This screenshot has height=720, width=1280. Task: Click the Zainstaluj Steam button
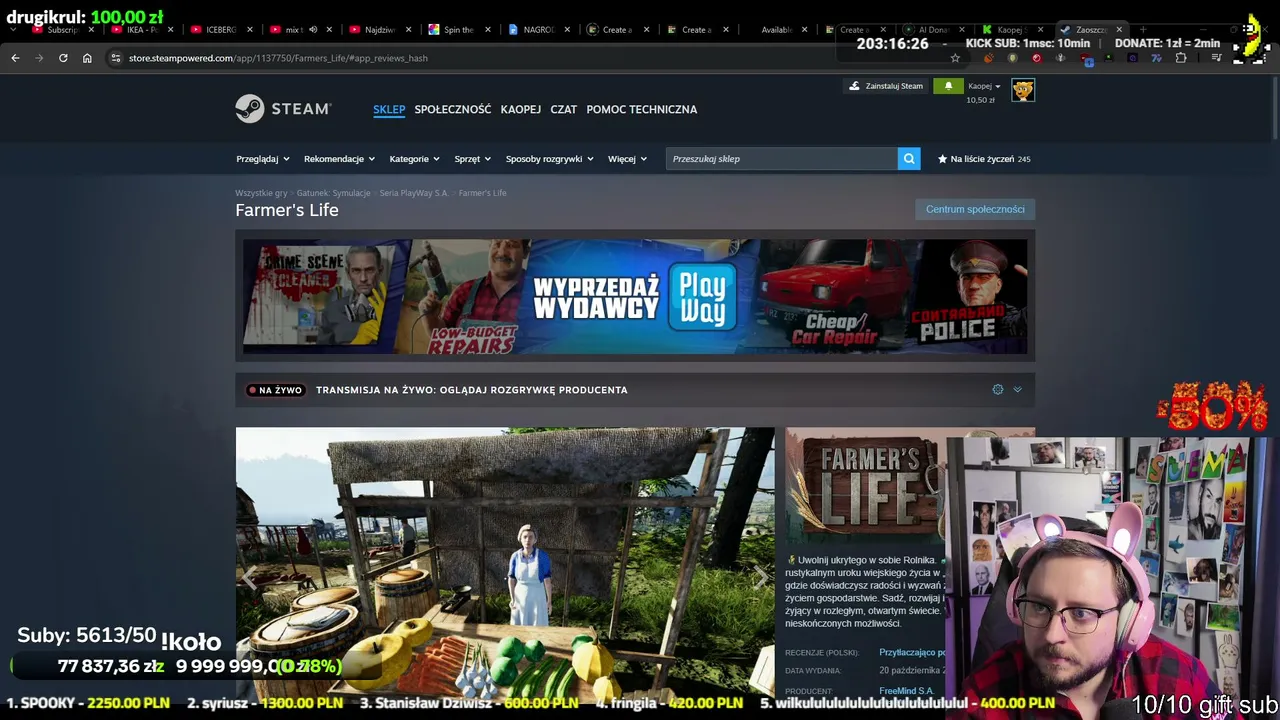click(x=886, y=86)
